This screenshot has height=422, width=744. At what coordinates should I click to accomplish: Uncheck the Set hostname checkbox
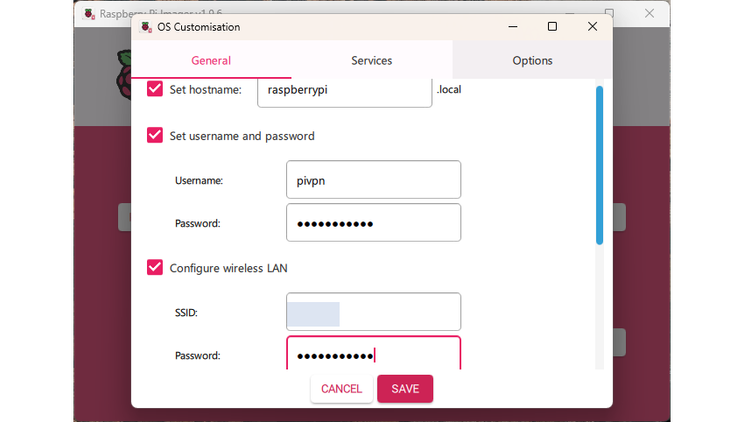point(155,89)
